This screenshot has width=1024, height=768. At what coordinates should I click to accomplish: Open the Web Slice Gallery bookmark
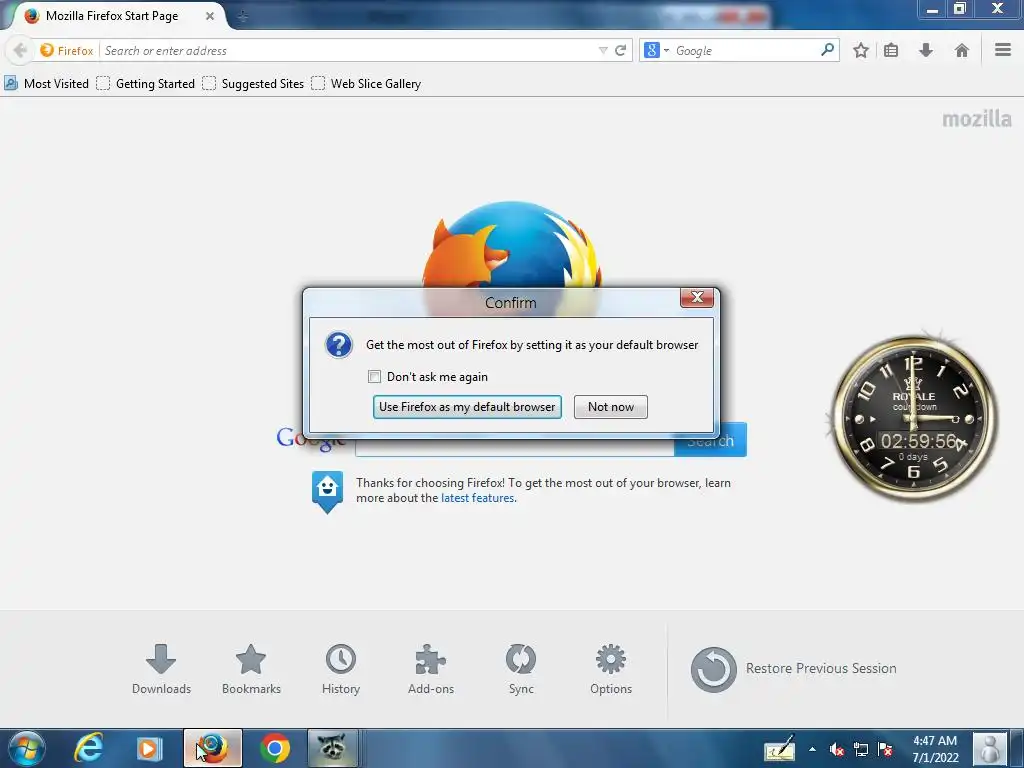pyautogui.click(x=366, y=84)
